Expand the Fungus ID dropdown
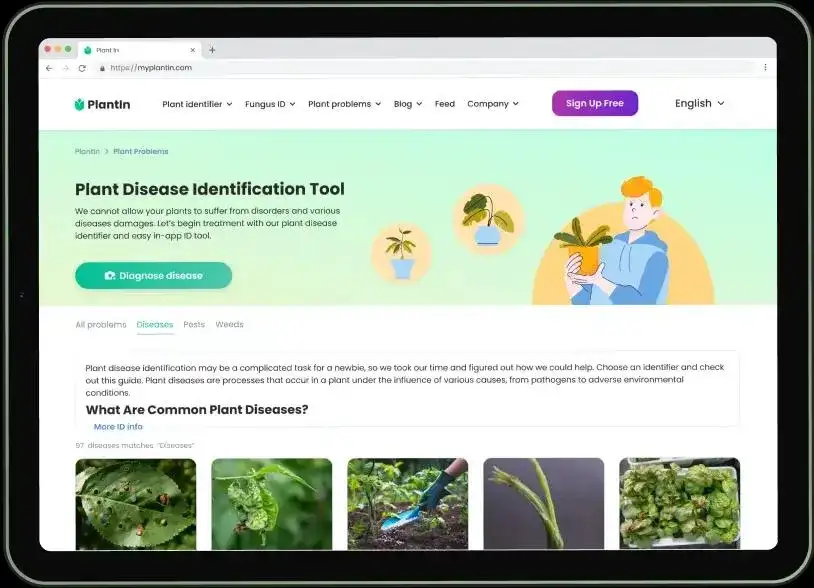The height and width of the screenshot is (588, 814). click(270, 104)
